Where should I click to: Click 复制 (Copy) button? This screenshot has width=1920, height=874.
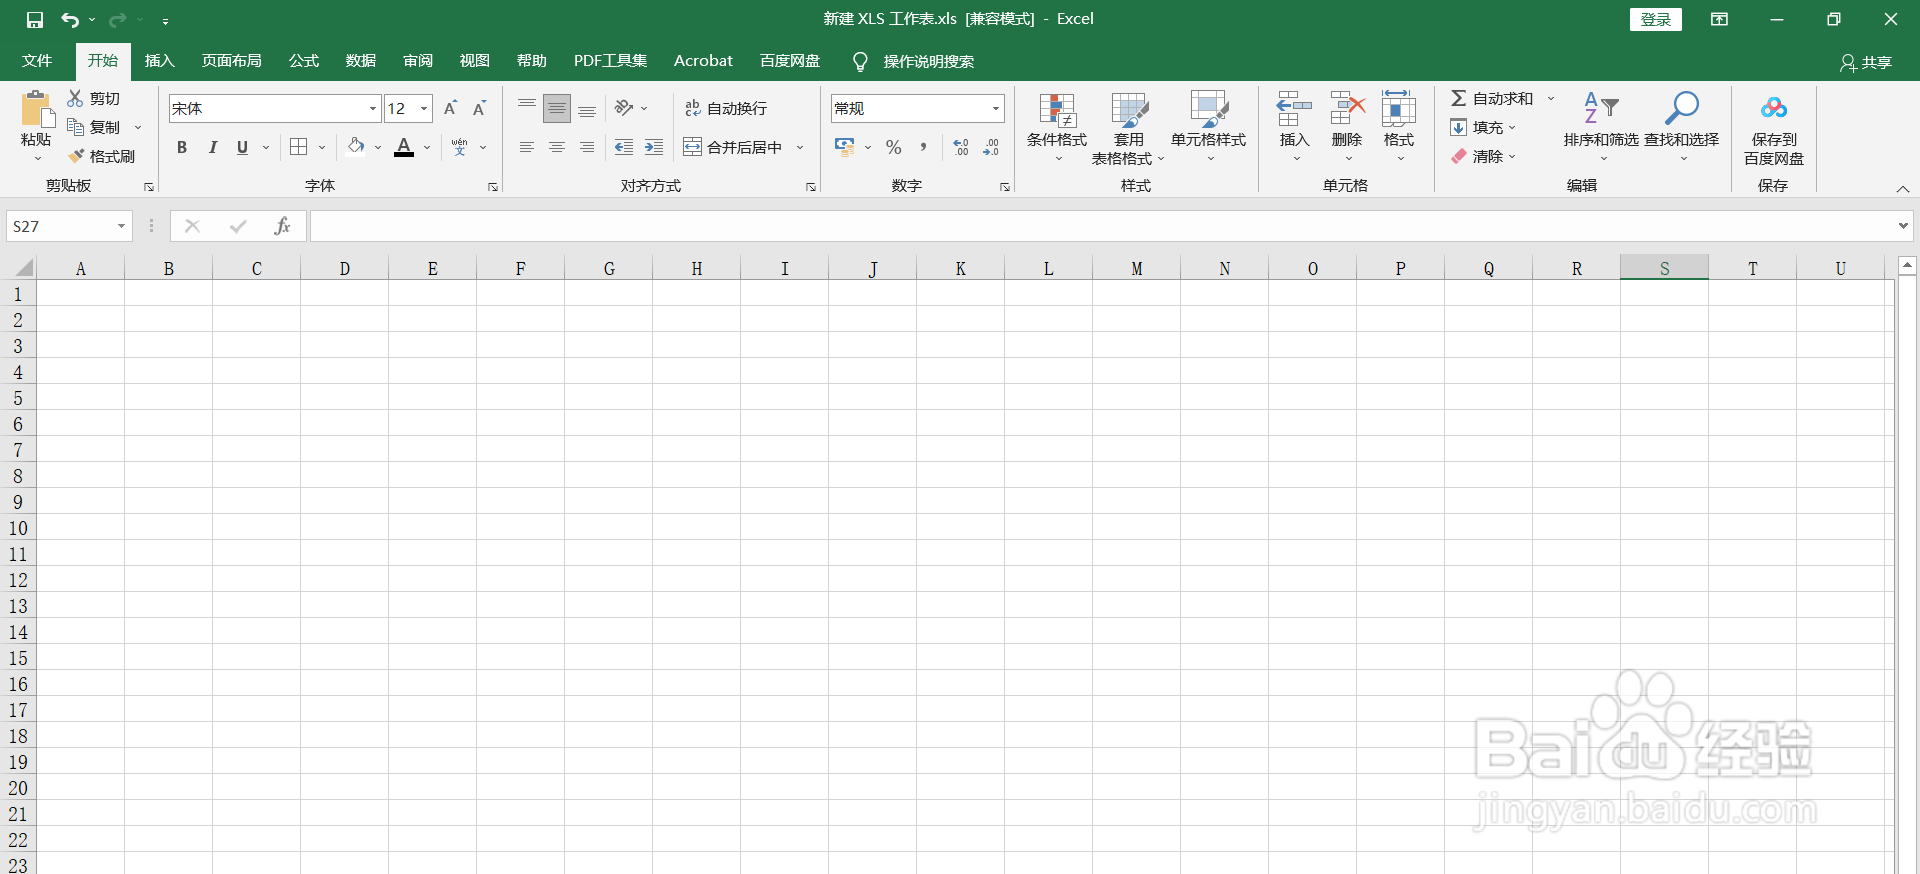coord(94,127)
